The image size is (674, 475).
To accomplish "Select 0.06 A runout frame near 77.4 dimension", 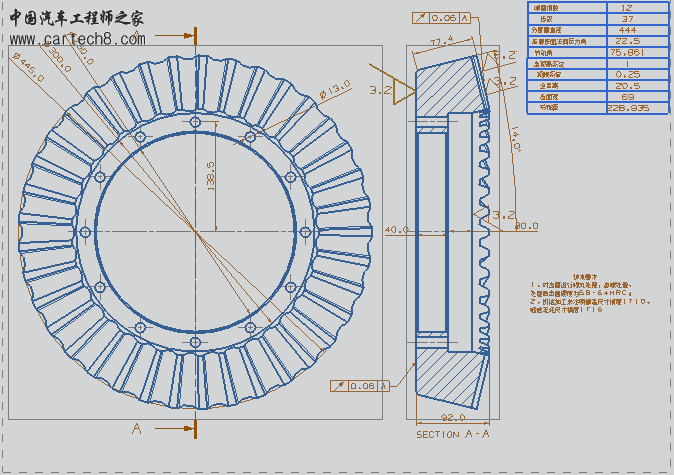I will coord(441,18).
